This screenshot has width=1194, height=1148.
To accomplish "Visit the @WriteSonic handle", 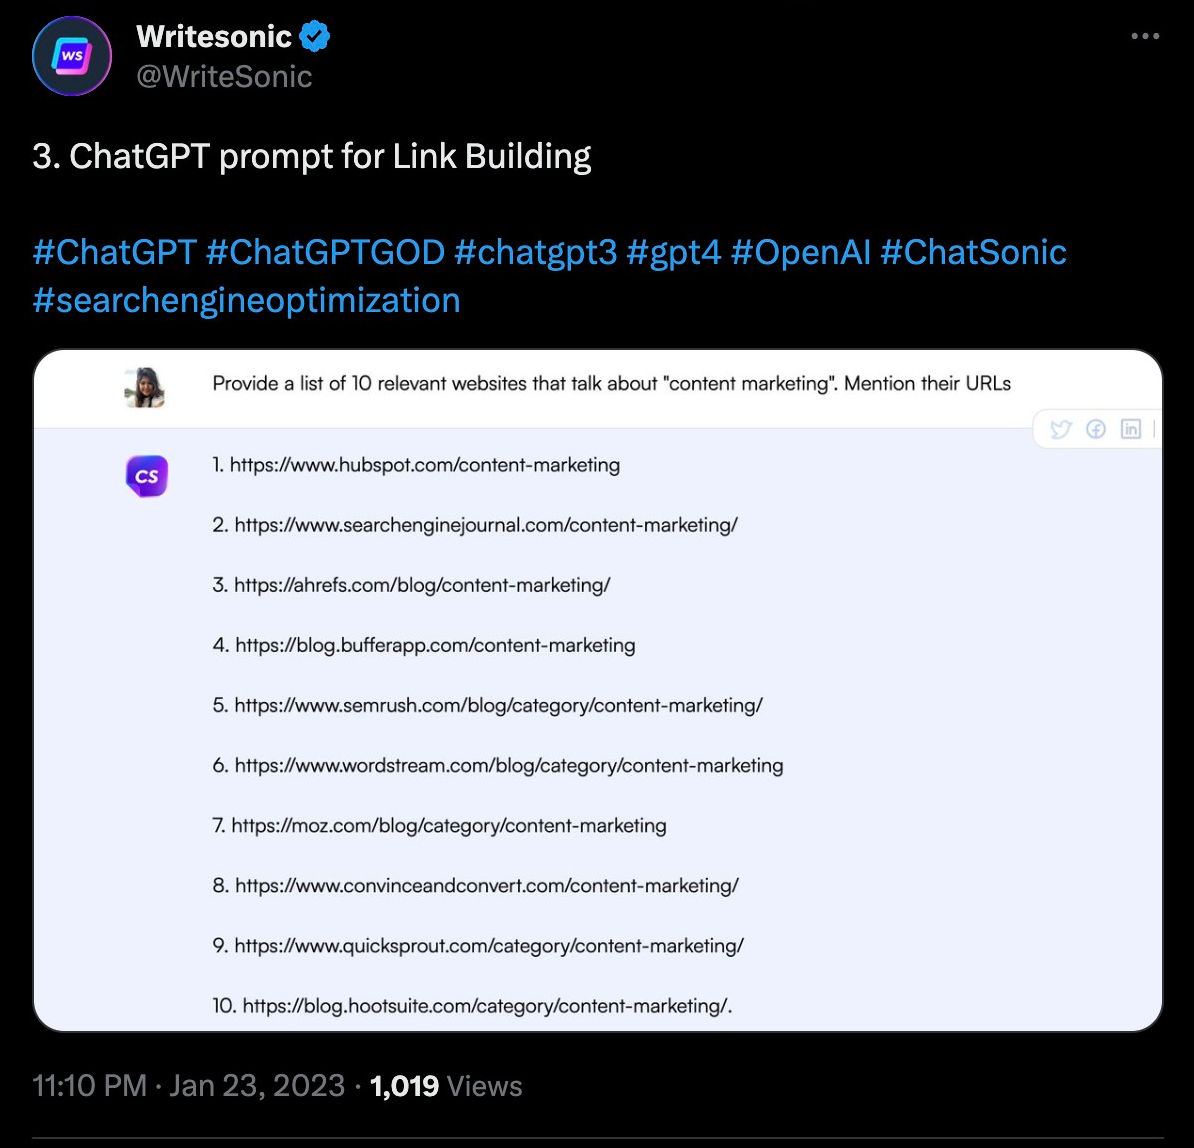I will pos(224,76).
